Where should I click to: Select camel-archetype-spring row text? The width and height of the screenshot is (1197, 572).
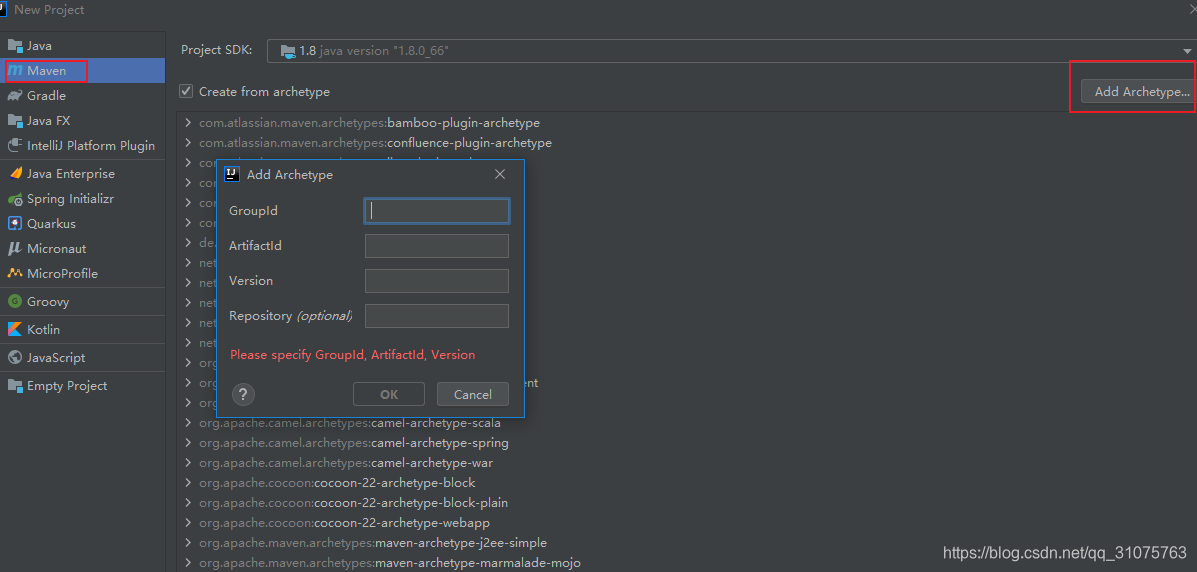[353, 443]
